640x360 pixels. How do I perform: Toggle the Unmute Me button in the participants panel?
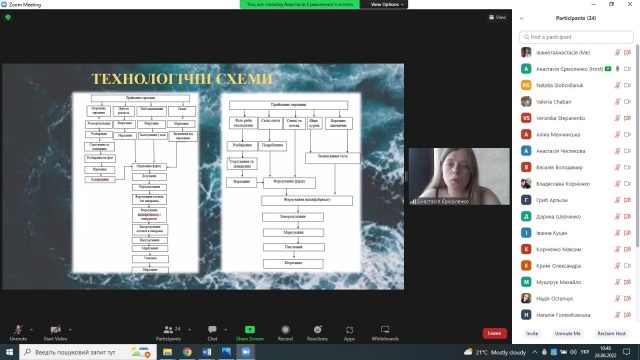567,333
